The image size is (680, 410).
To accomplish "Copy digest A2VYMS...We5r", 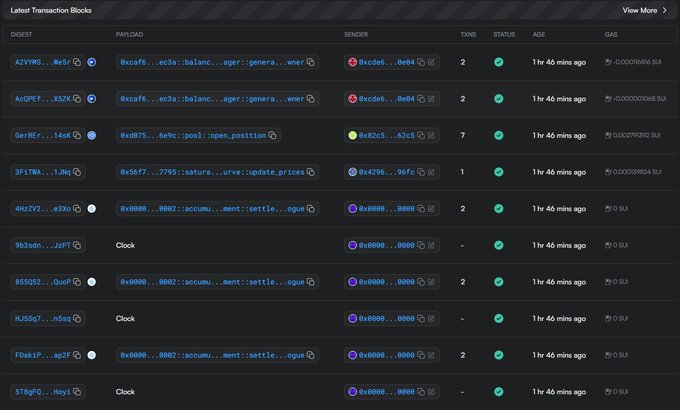I will (x=77, y=62).
